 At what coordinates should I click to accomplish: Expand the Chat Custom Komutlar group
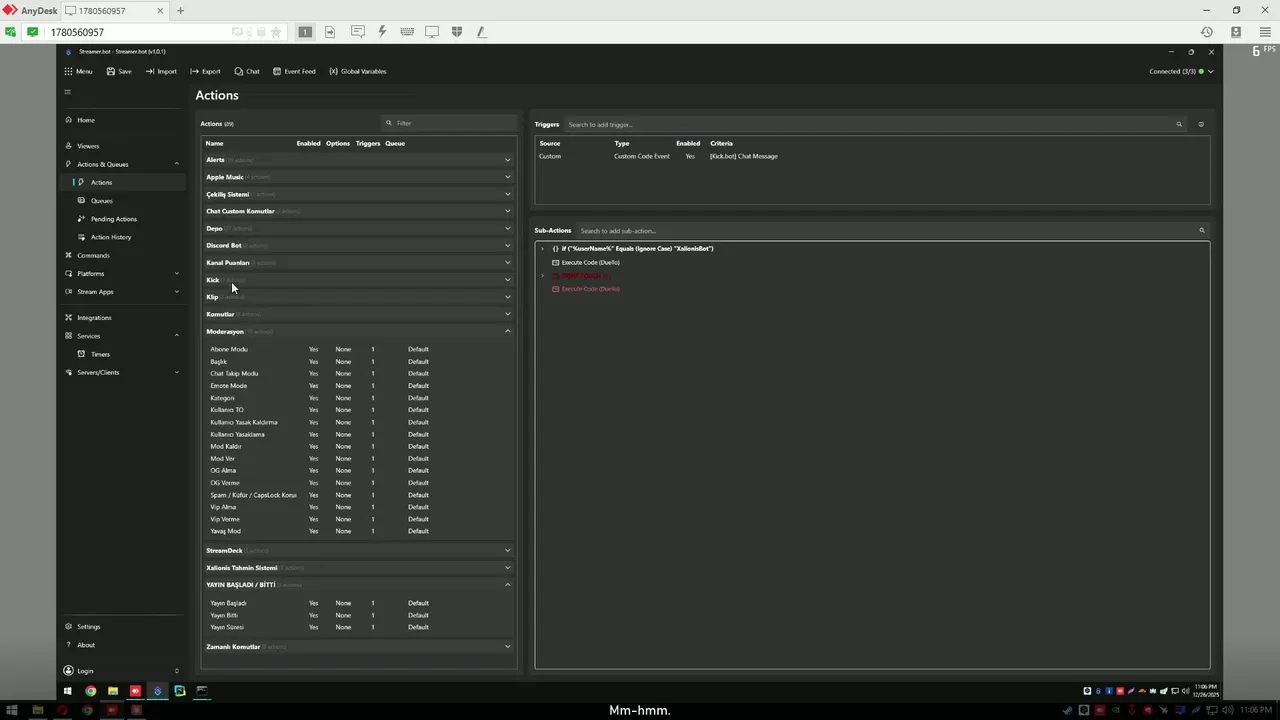coord(508,211)
